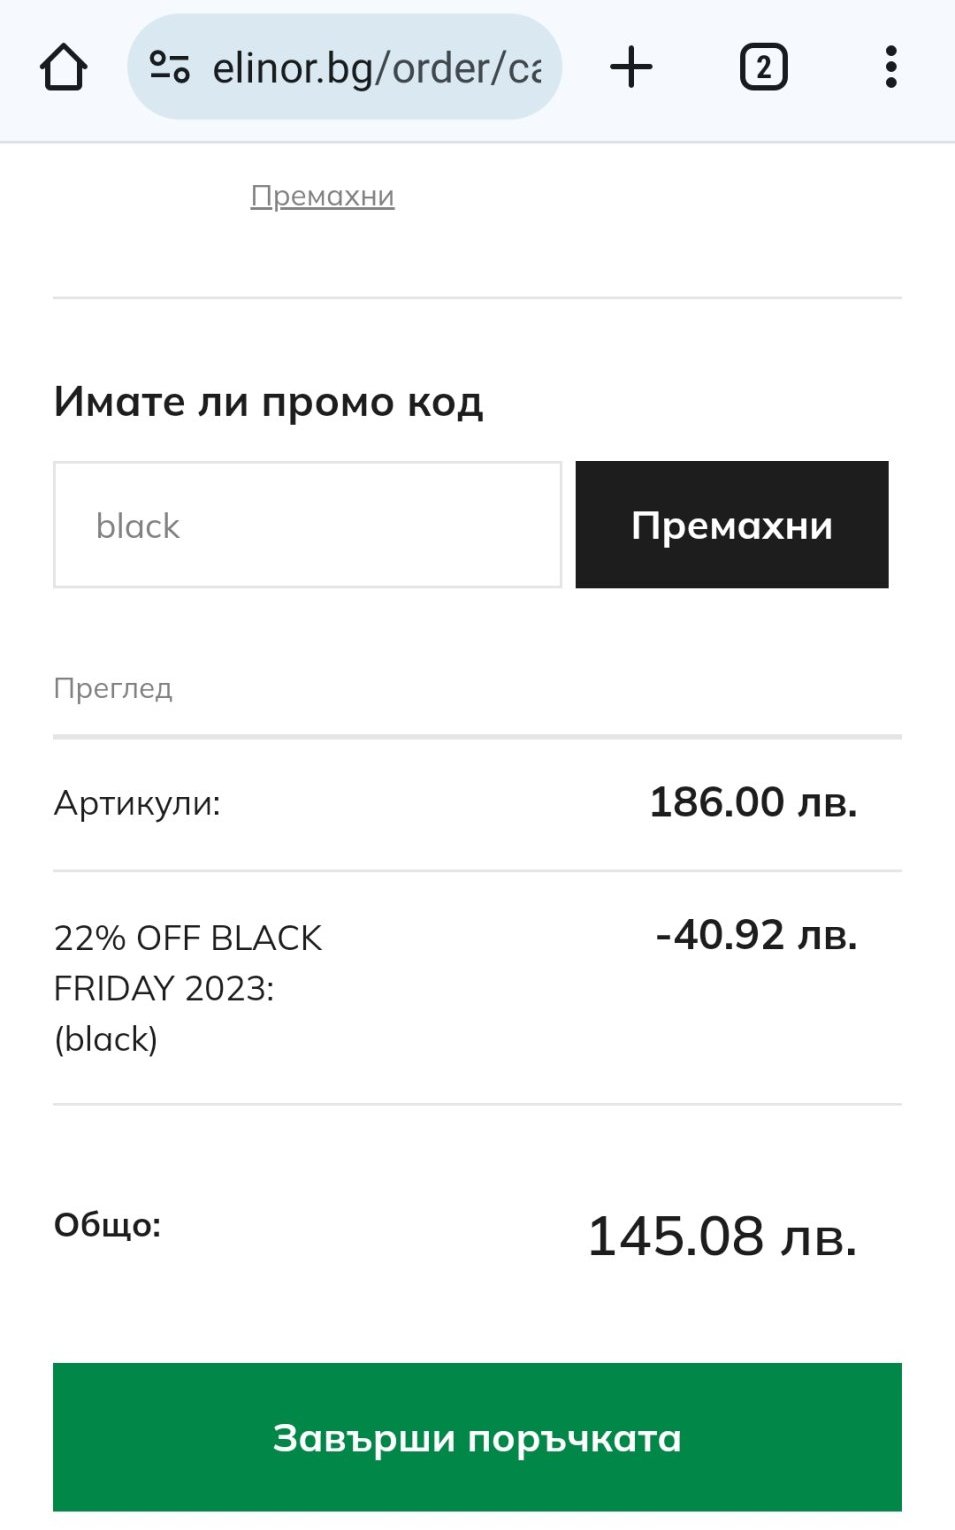
Task: Click the 22% OFF BLACK FRIDAY 2023 label
Action: pos(187,963)
